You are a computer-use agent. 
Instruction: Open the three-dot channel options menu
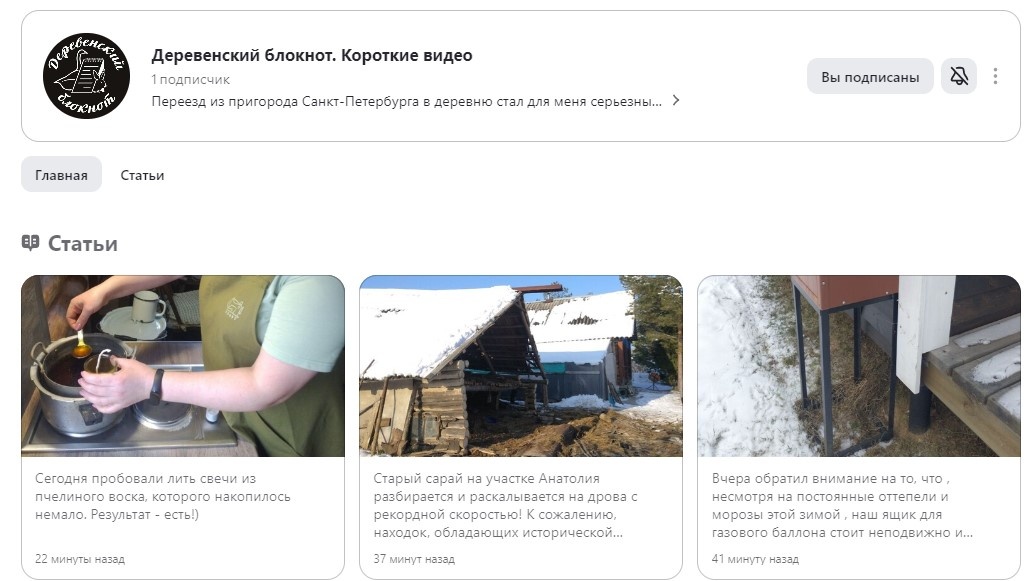click(x=995, y=76)
